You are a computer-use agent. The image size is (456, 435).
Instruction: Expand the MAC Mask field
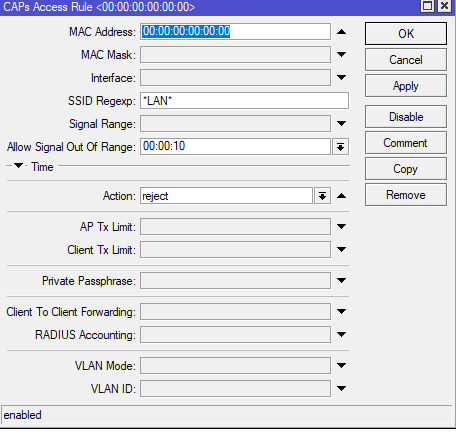coord(341,54)
